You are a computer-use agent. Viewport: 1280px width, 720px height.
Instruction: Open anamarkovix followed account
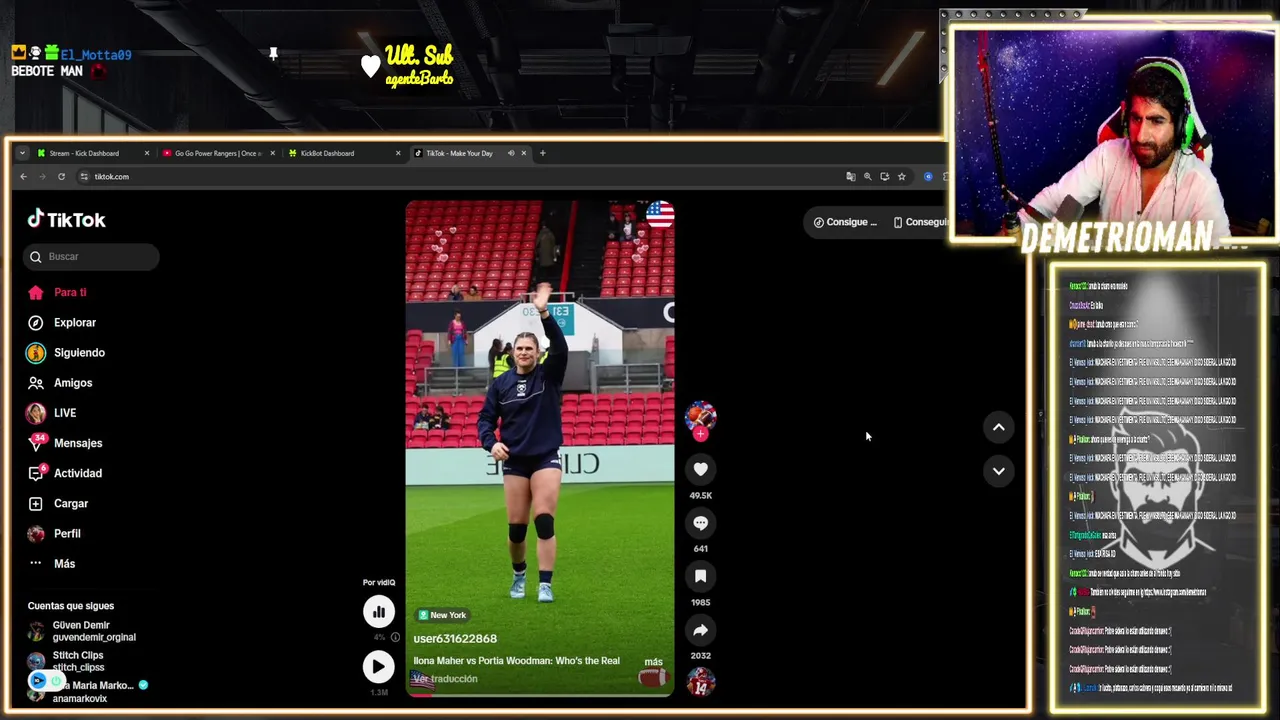(88, 691)
